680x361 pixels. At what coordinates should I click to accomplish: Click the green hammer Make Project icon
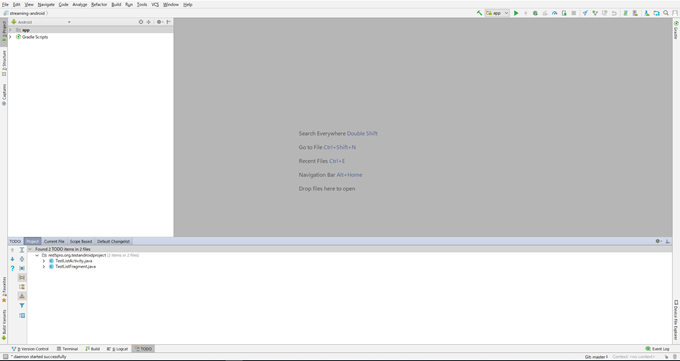[x=479, y=13]
